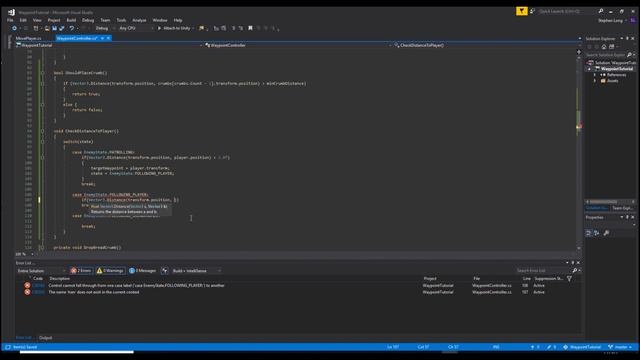Switch to MovePlayer.cs tab

pyautogui.click(x=29, y=38)
